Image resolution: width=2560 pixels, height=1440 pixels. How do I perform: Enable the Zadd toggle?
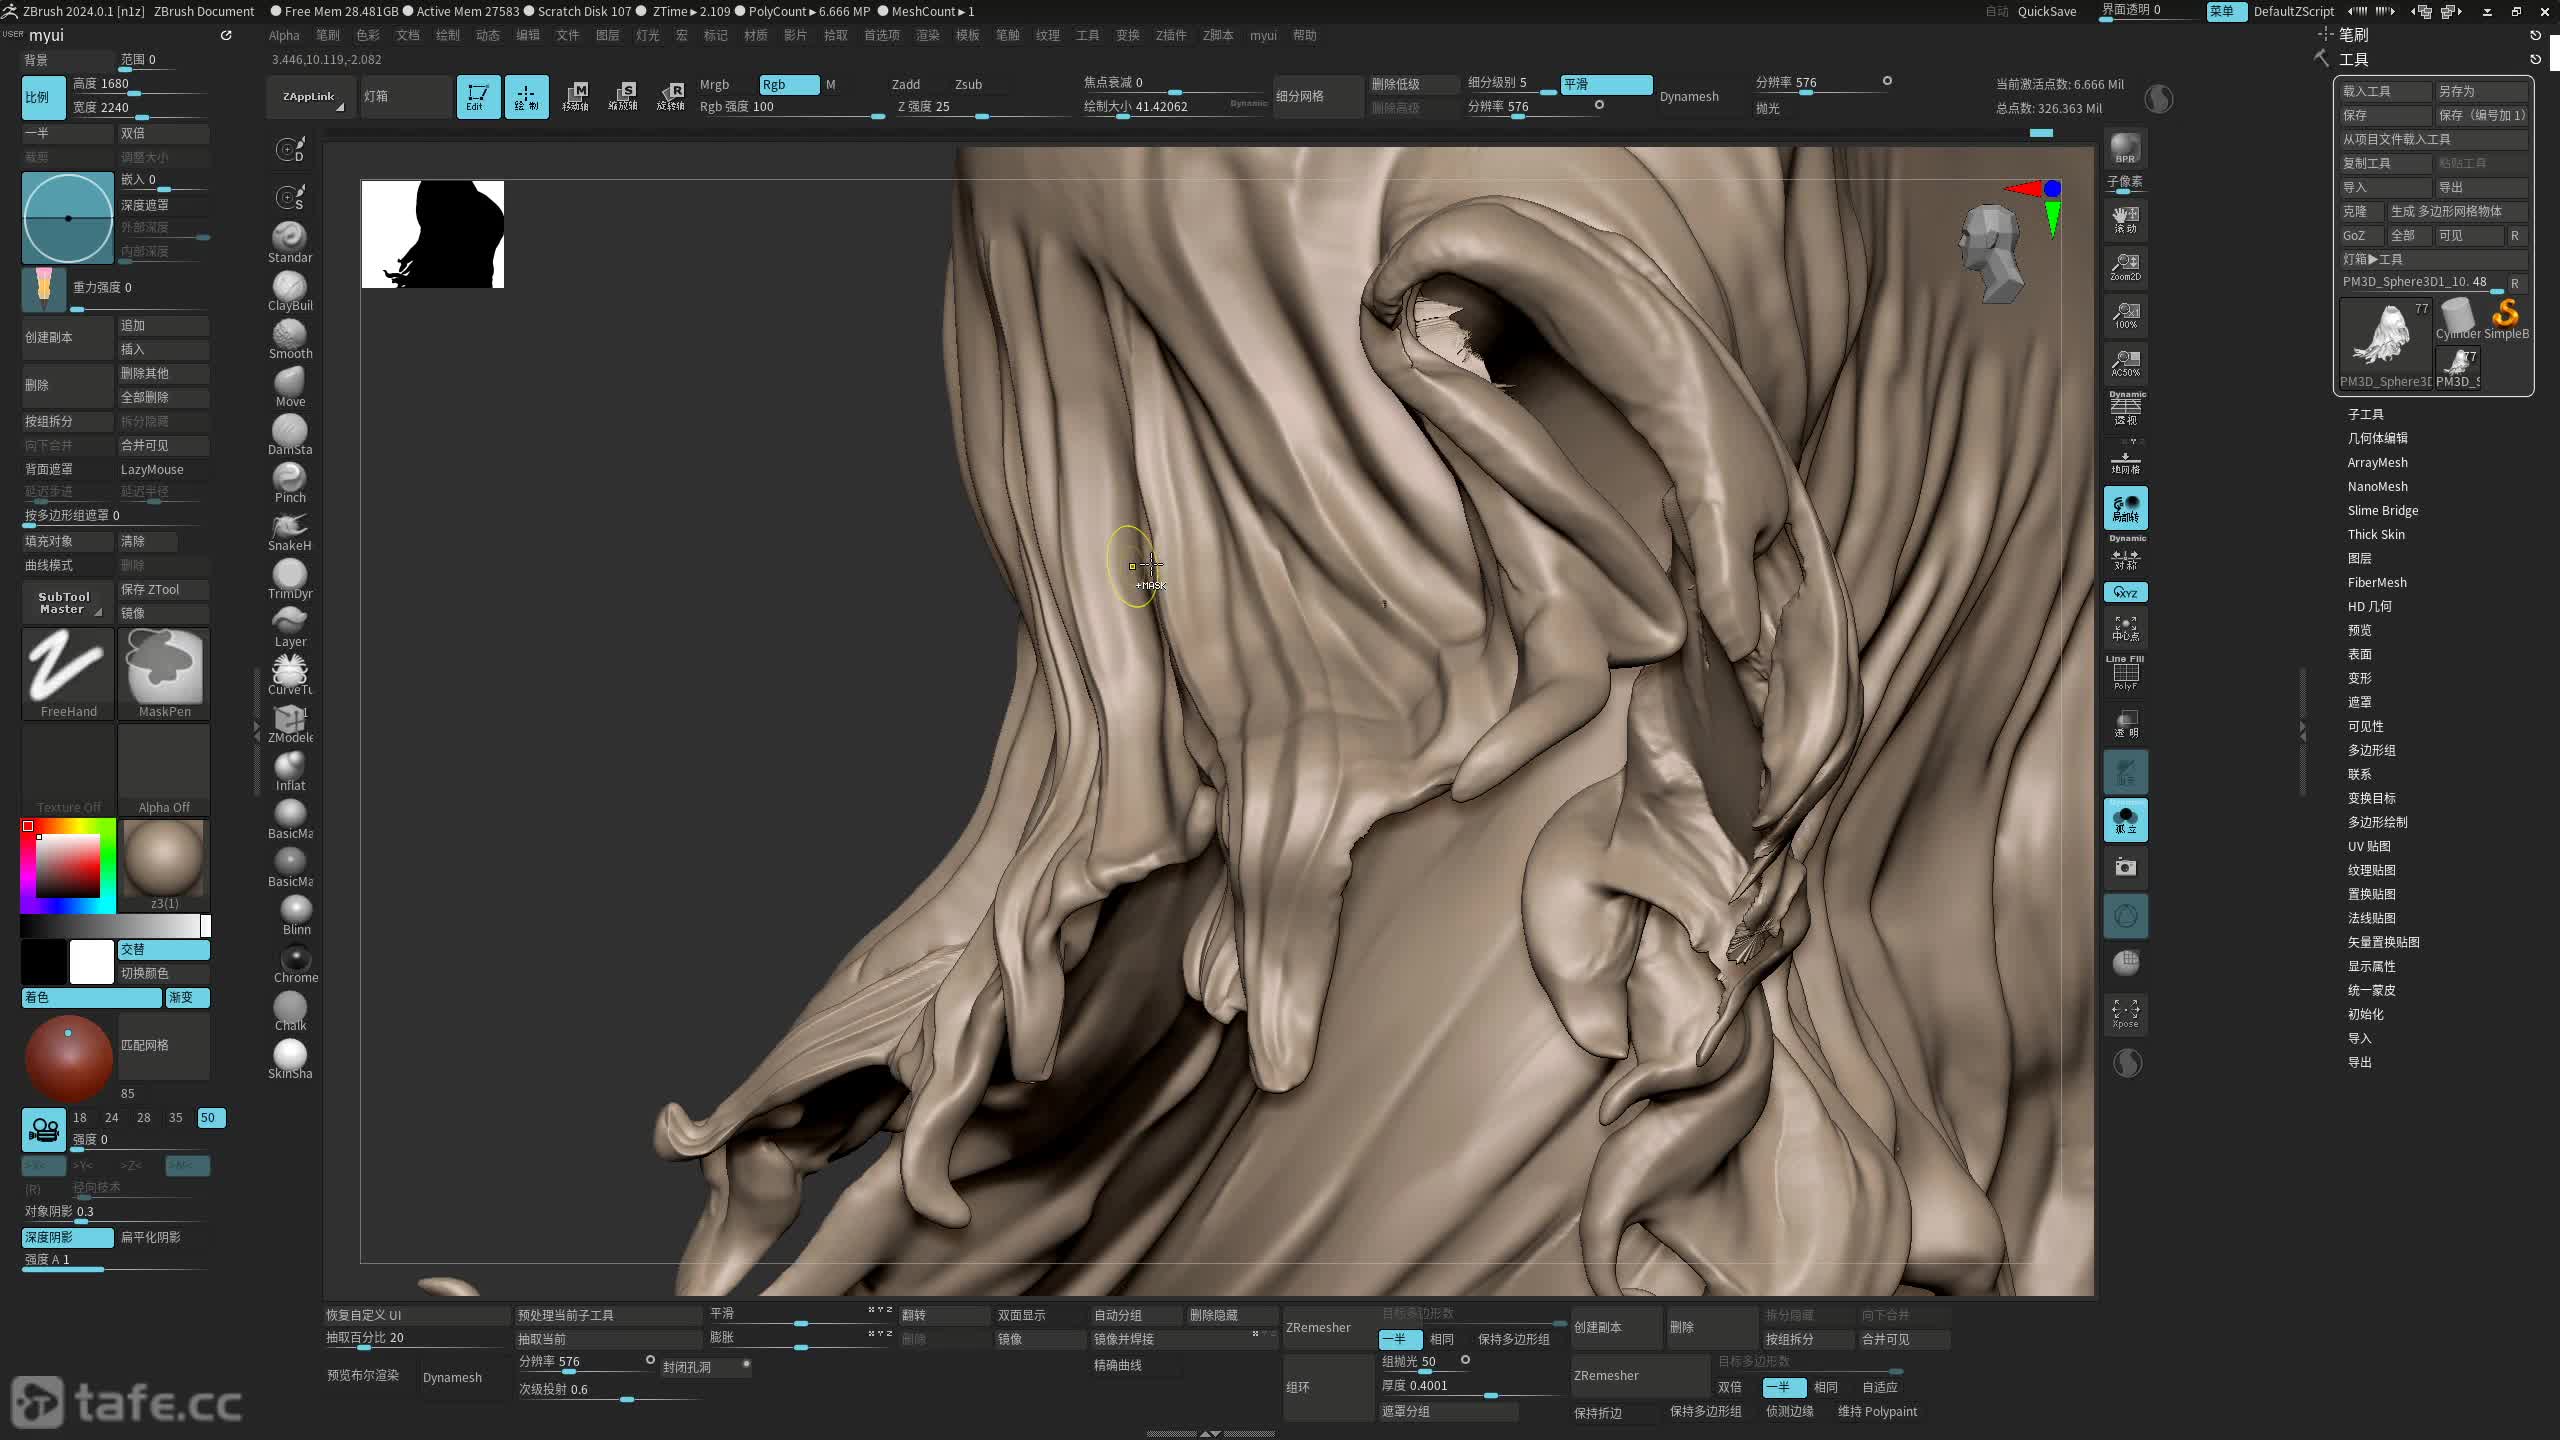pyautogui.click(x=906, y=85)
